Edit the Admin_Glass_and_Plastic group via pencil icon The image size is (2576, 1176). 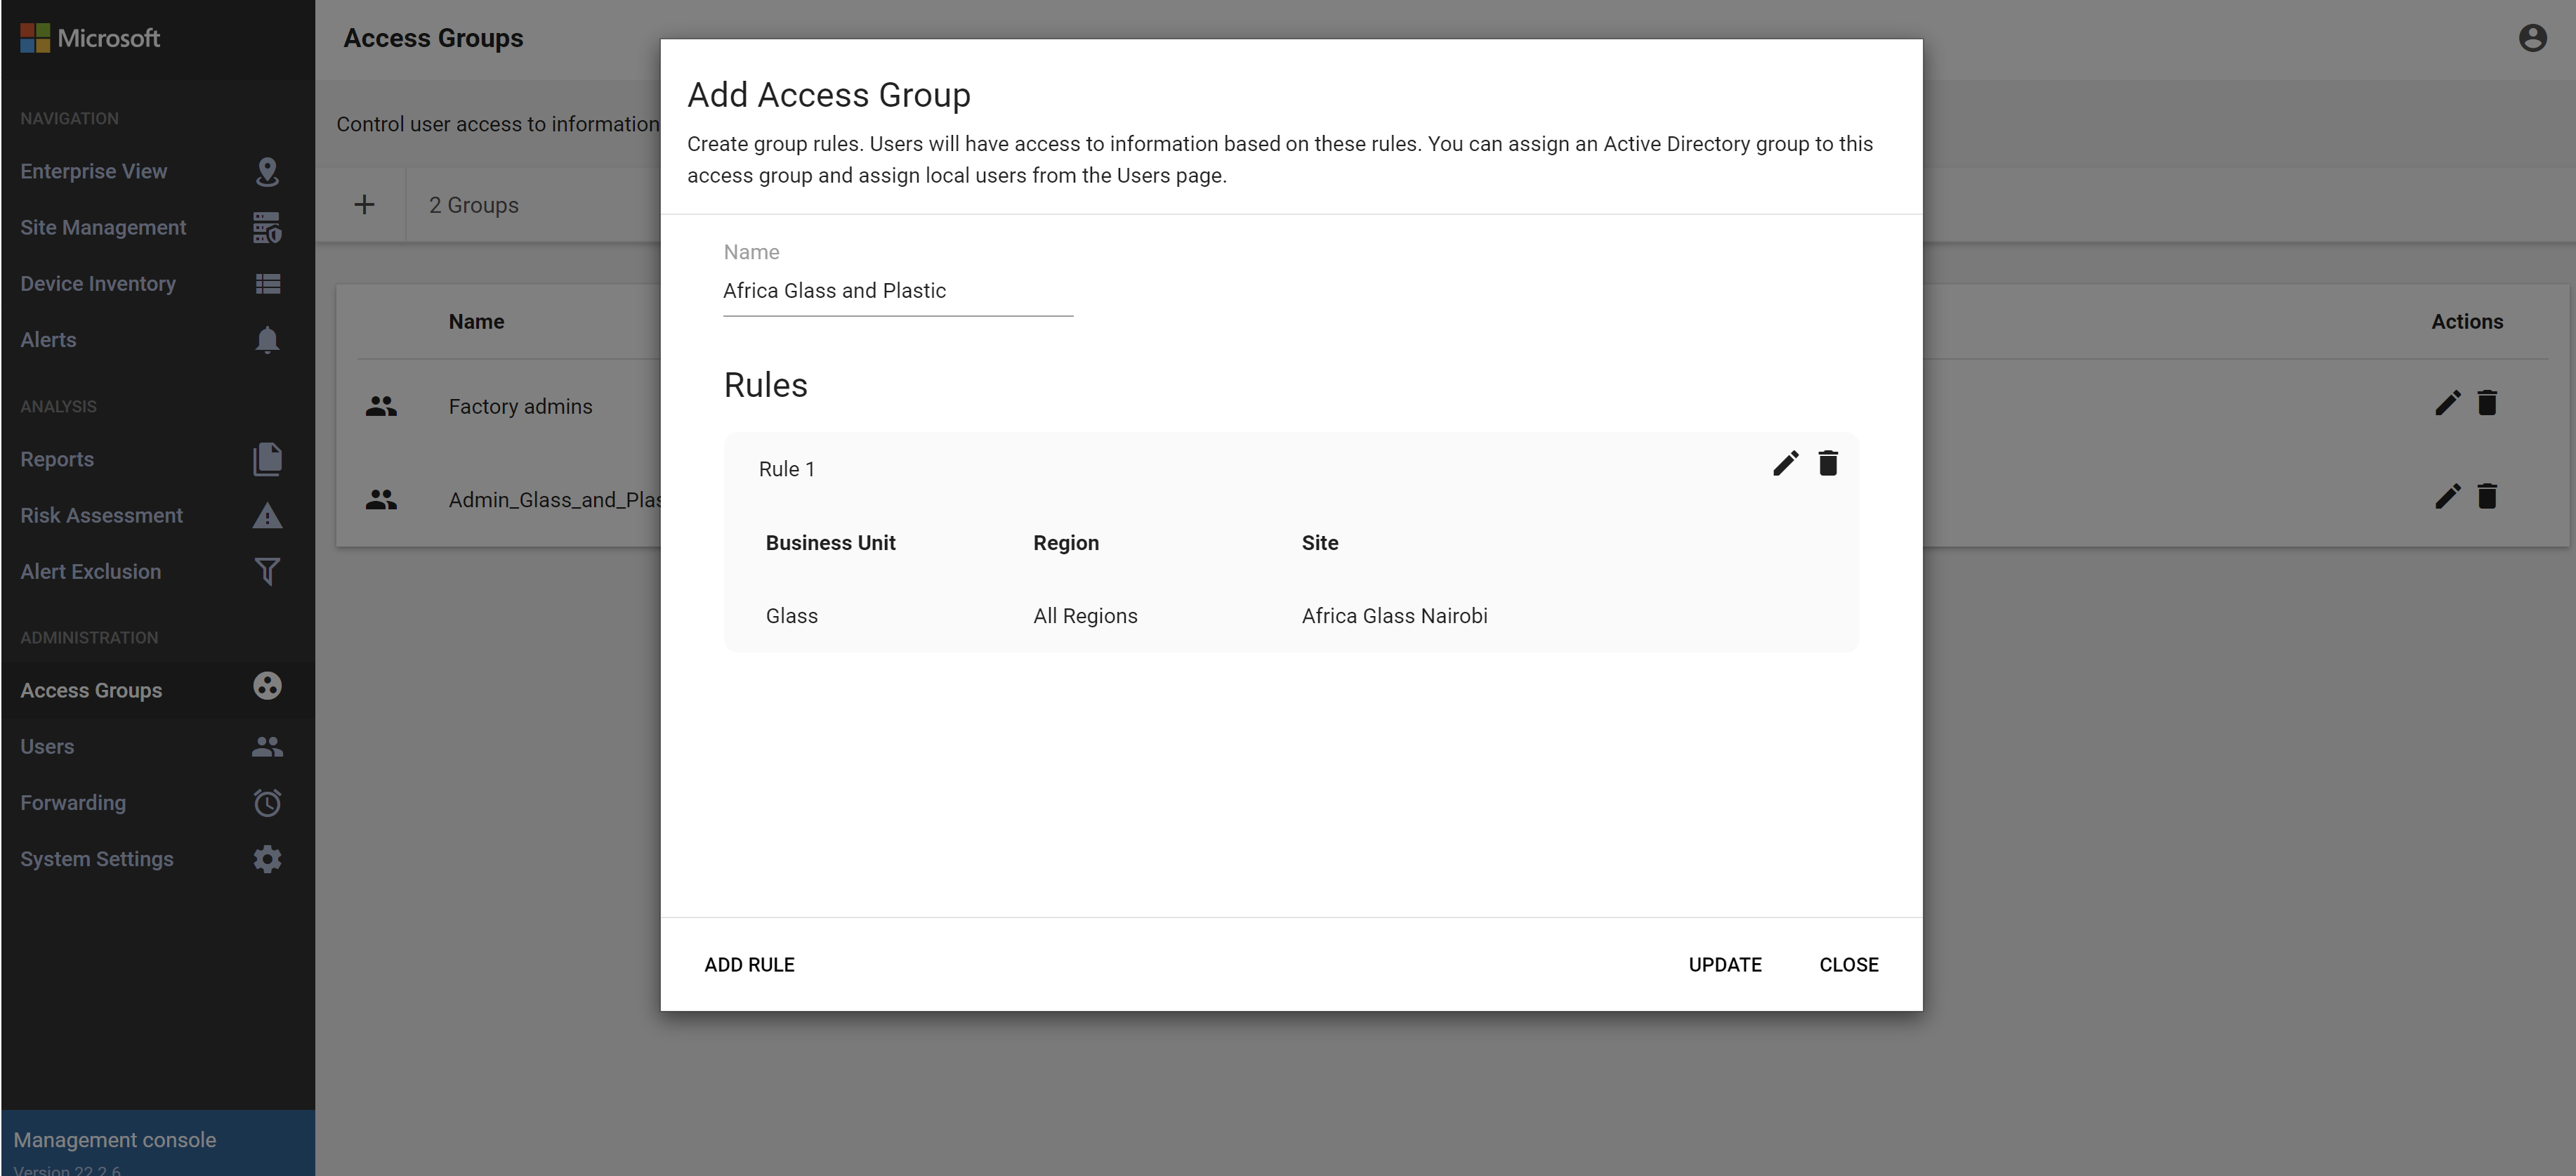click(x=2447, y=496)
